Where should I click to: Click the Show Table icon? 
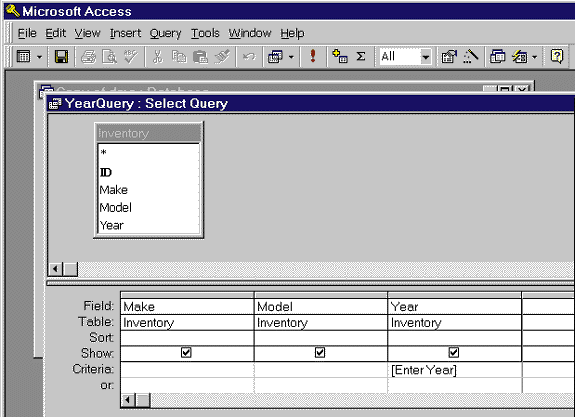pos(340,56)
